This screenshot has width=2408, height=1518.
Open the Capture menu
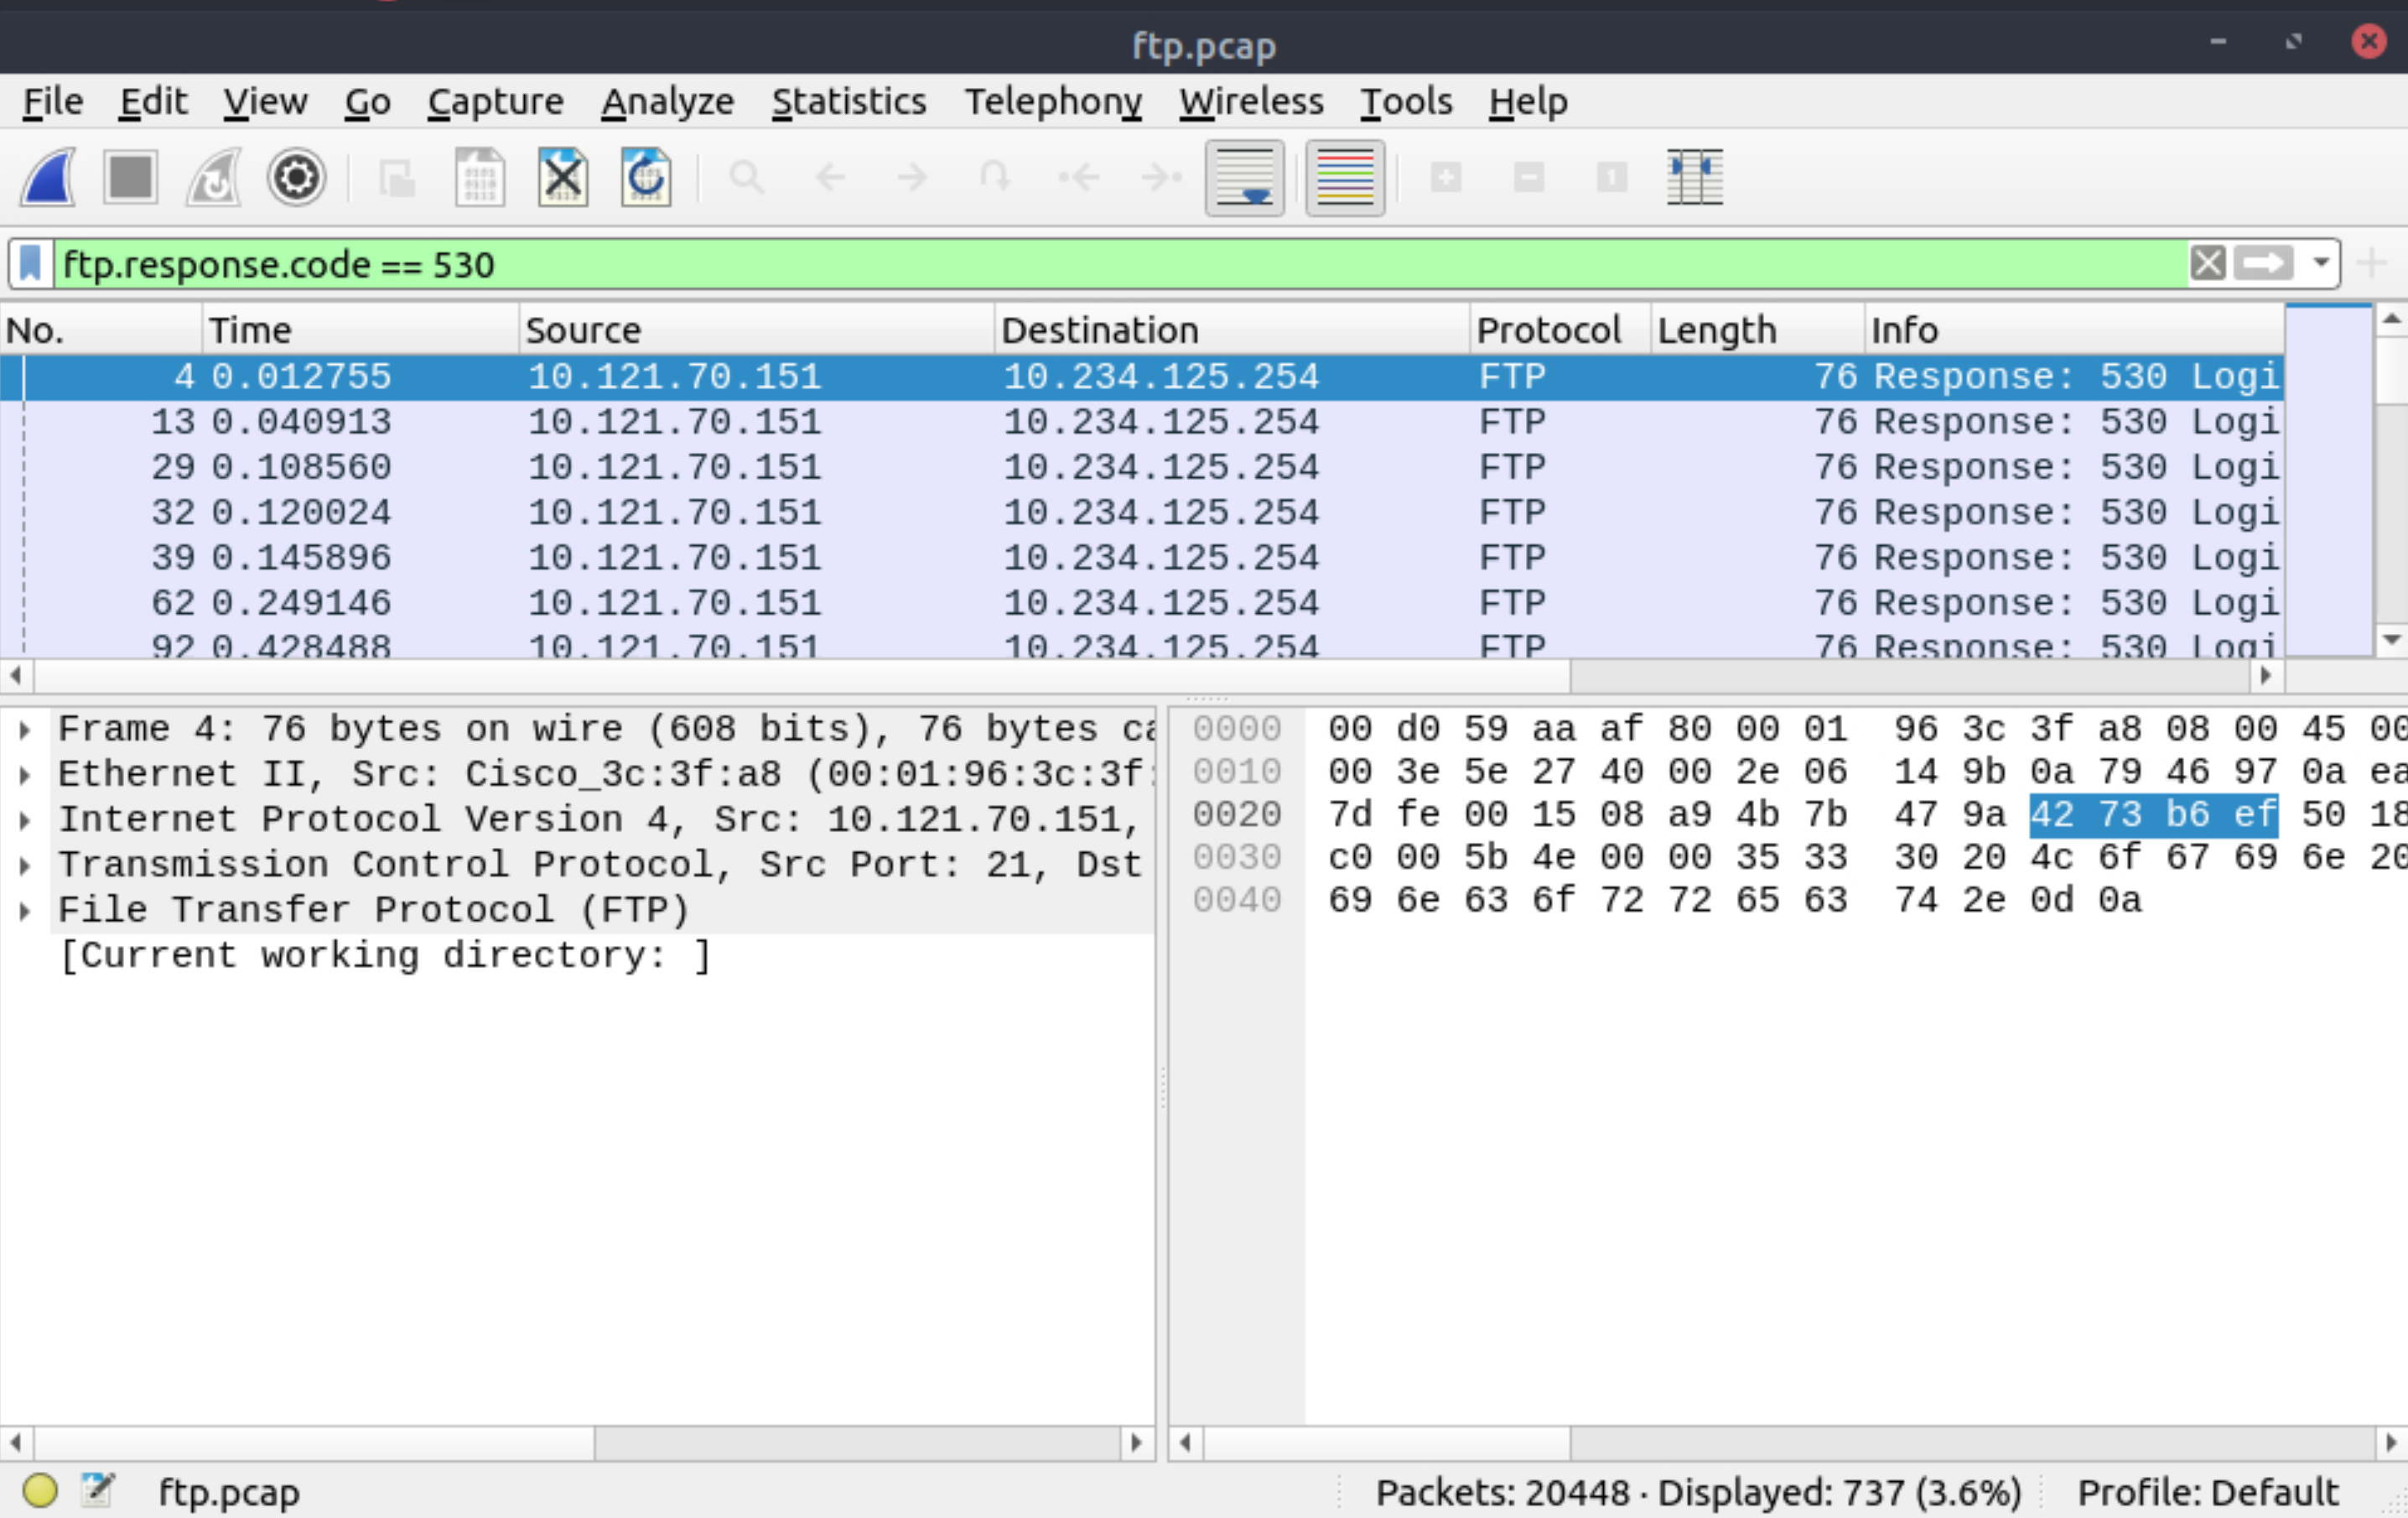(x=495, y=101)
